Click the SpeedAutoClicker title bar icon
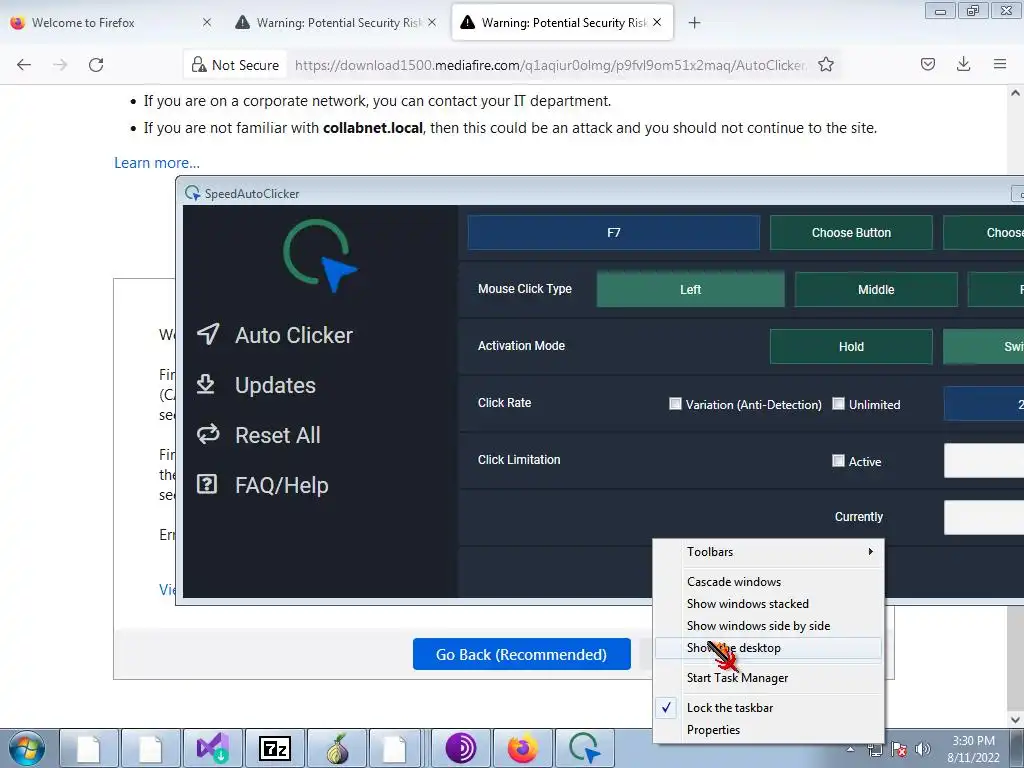The height and width of the screenshot is (768, 1024). (x=193, y=193)
